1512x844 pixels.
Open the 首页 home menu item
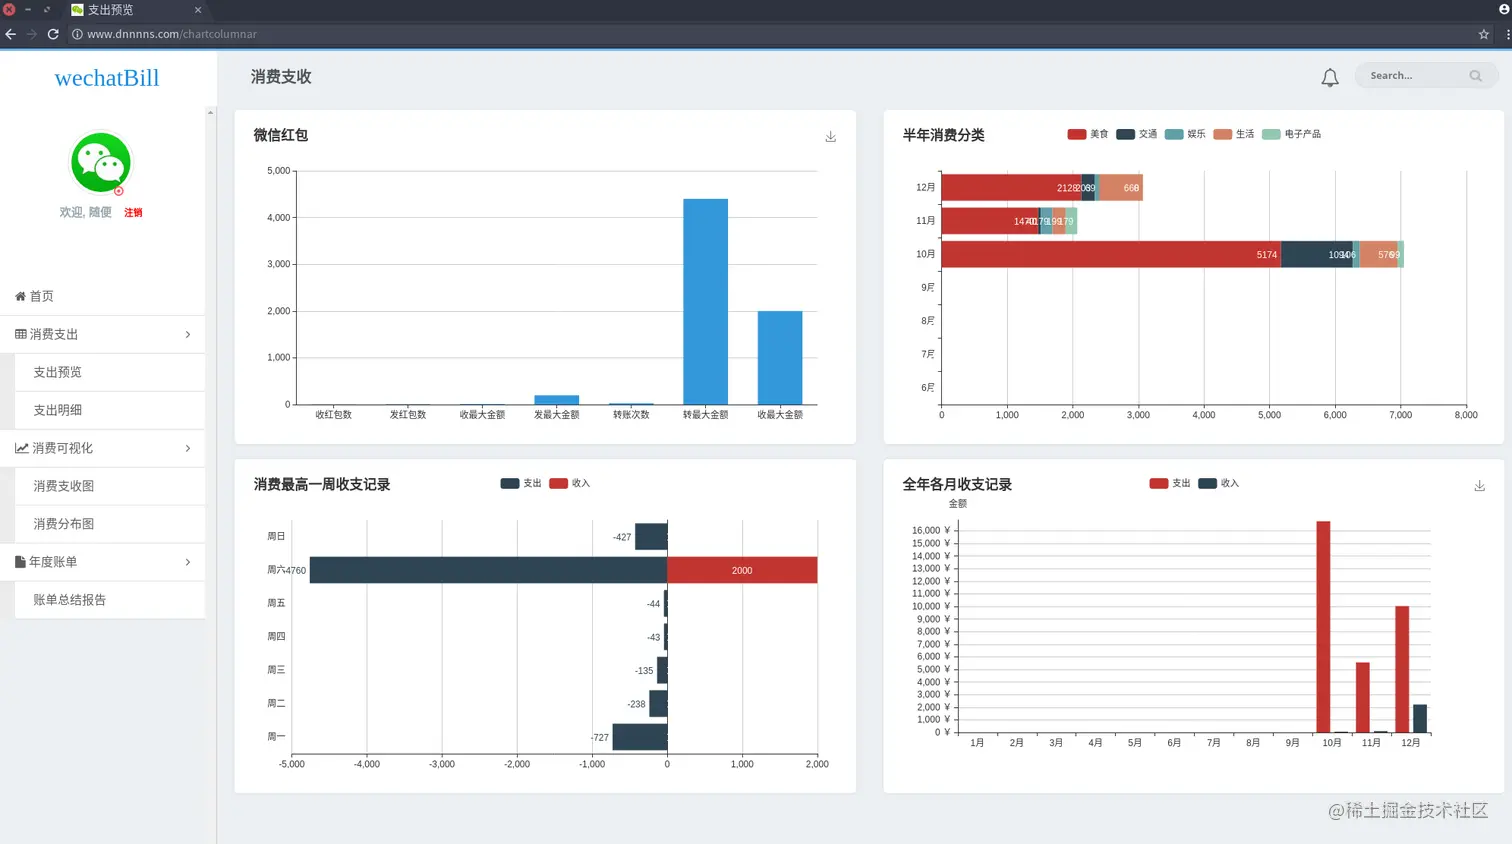pos(102,296)
